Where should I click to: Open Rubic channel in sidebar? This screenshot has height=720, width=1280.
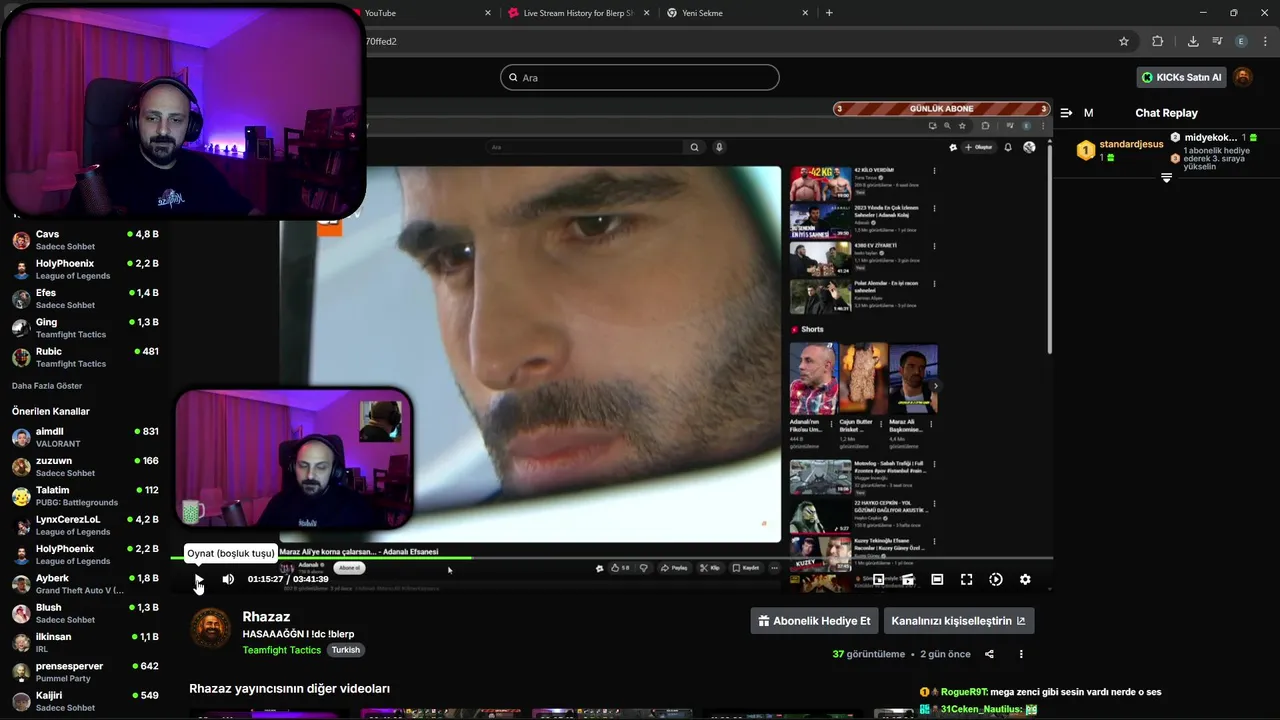[x=85, y=357]
